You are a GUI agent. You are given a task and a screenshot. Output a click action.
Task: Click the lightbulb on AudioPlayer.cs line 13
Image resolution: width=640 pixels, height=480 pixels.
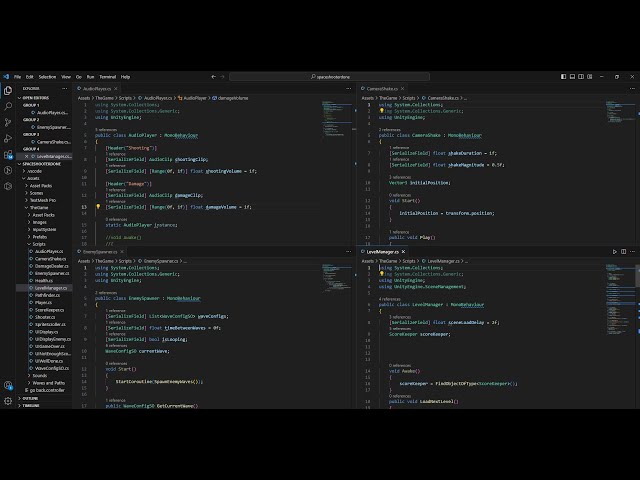[x=98, y=207]
